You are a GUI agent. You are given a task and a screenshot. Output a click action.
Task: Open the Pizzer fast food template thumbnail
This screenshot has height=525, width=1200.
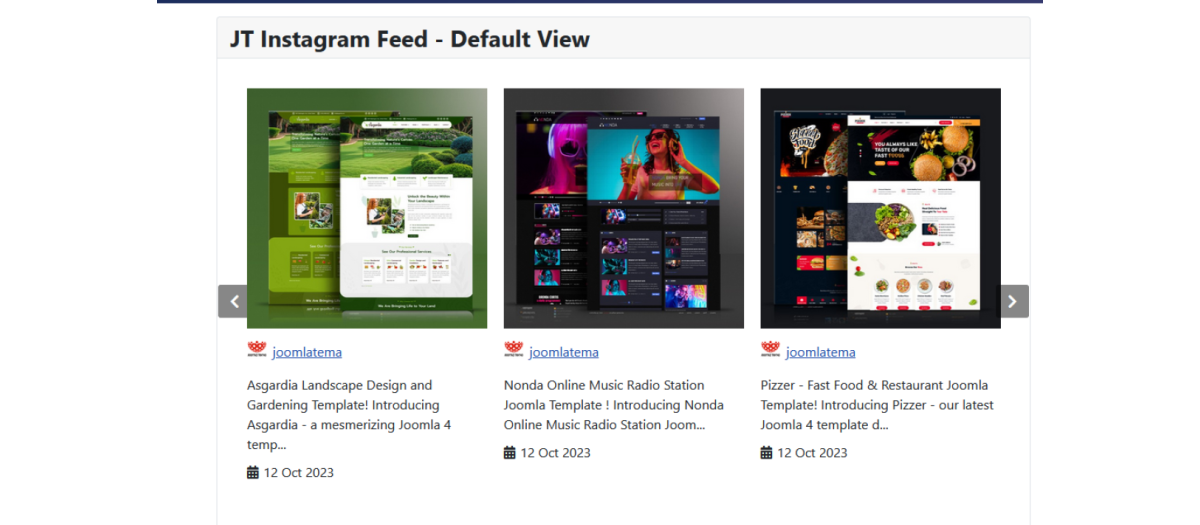click(880, 208)
